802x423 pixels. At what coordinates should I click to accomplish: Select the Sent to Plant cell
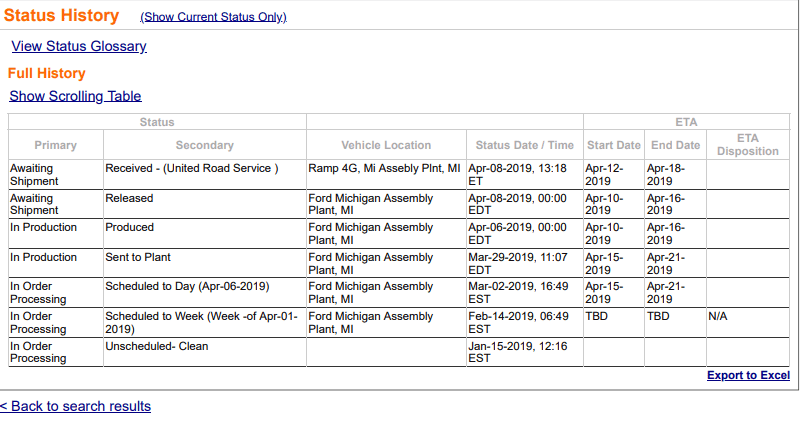[x=205, y=263]
